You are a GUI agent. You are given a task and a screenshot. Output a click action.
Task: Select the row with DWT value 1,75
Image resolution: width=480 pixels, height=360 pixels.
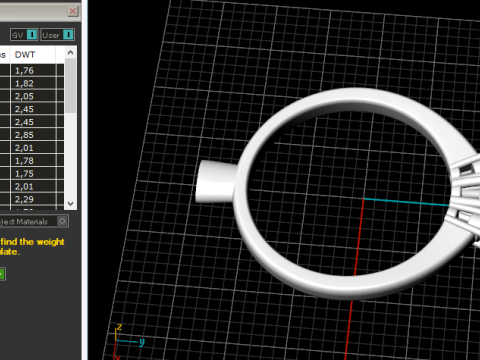tap(32, 174)
